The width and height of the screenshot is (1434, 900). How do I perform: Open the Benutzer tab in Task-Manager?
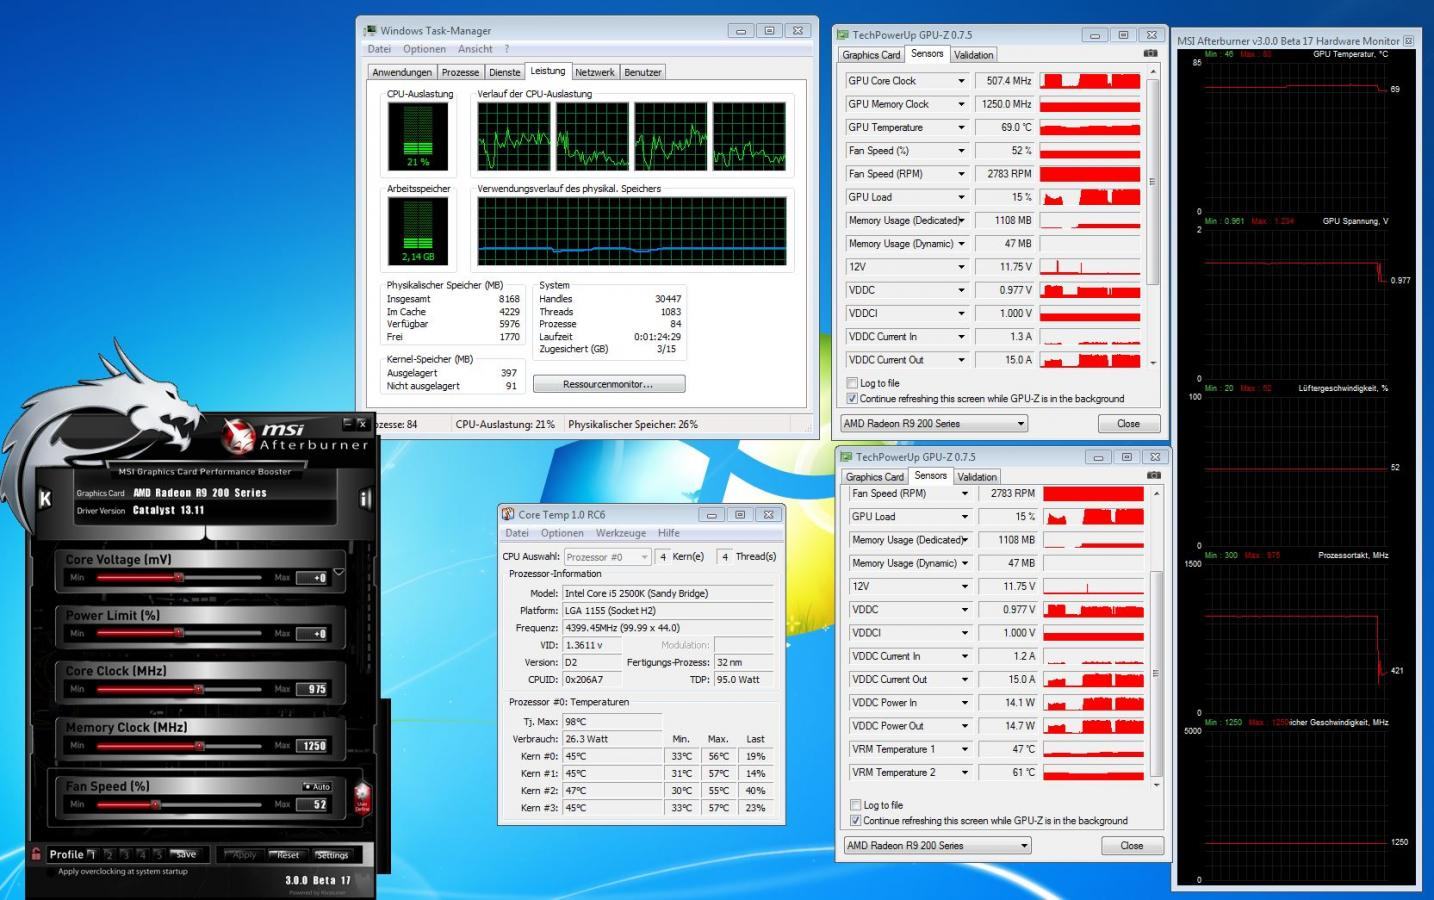click(643, 72)
